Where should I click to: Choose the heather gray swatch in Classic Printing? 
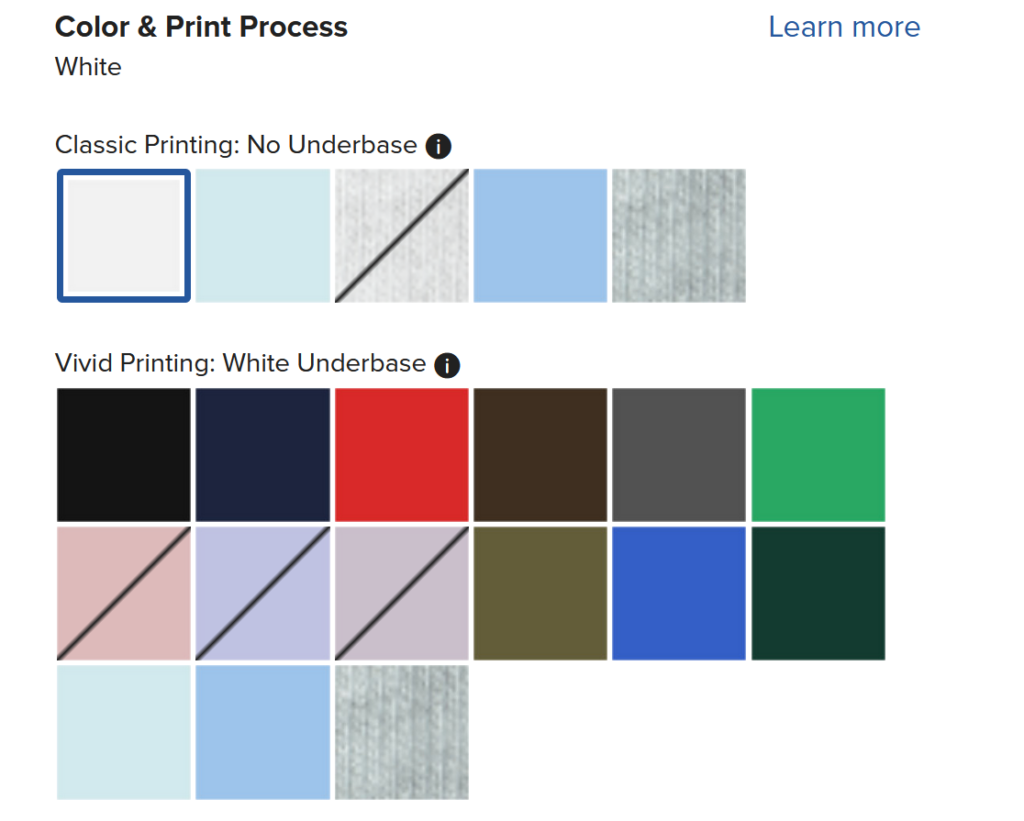point(679,236)
